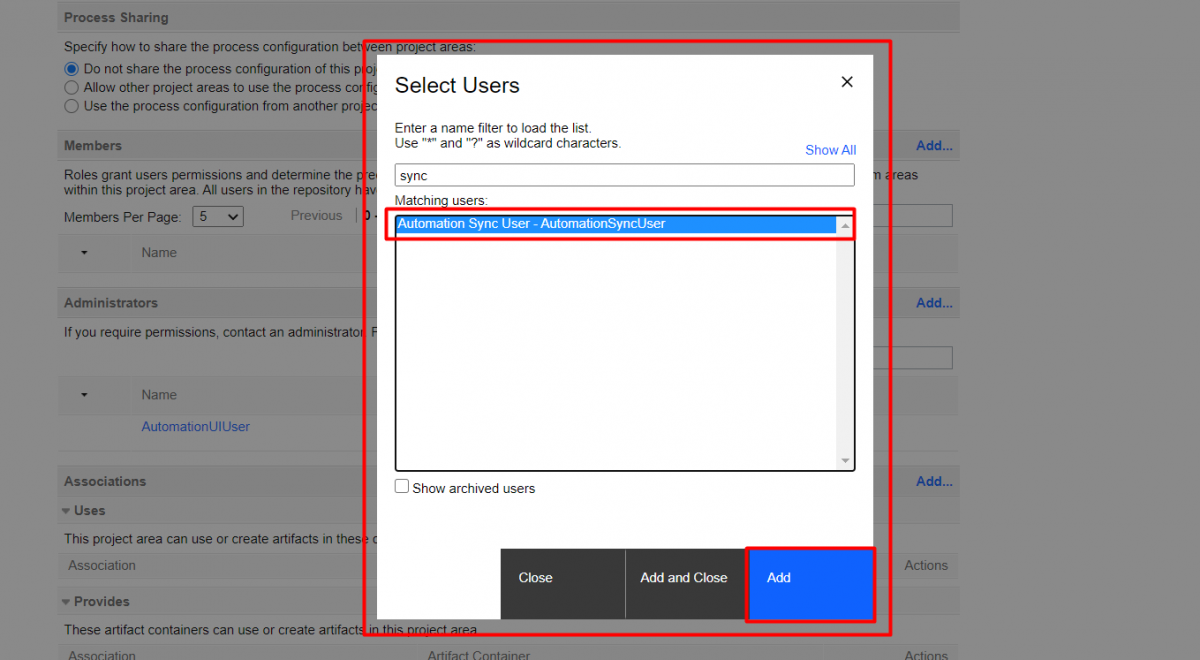
Task: Open the Members table actions arrow menu
Action: [x=84, y=253]
